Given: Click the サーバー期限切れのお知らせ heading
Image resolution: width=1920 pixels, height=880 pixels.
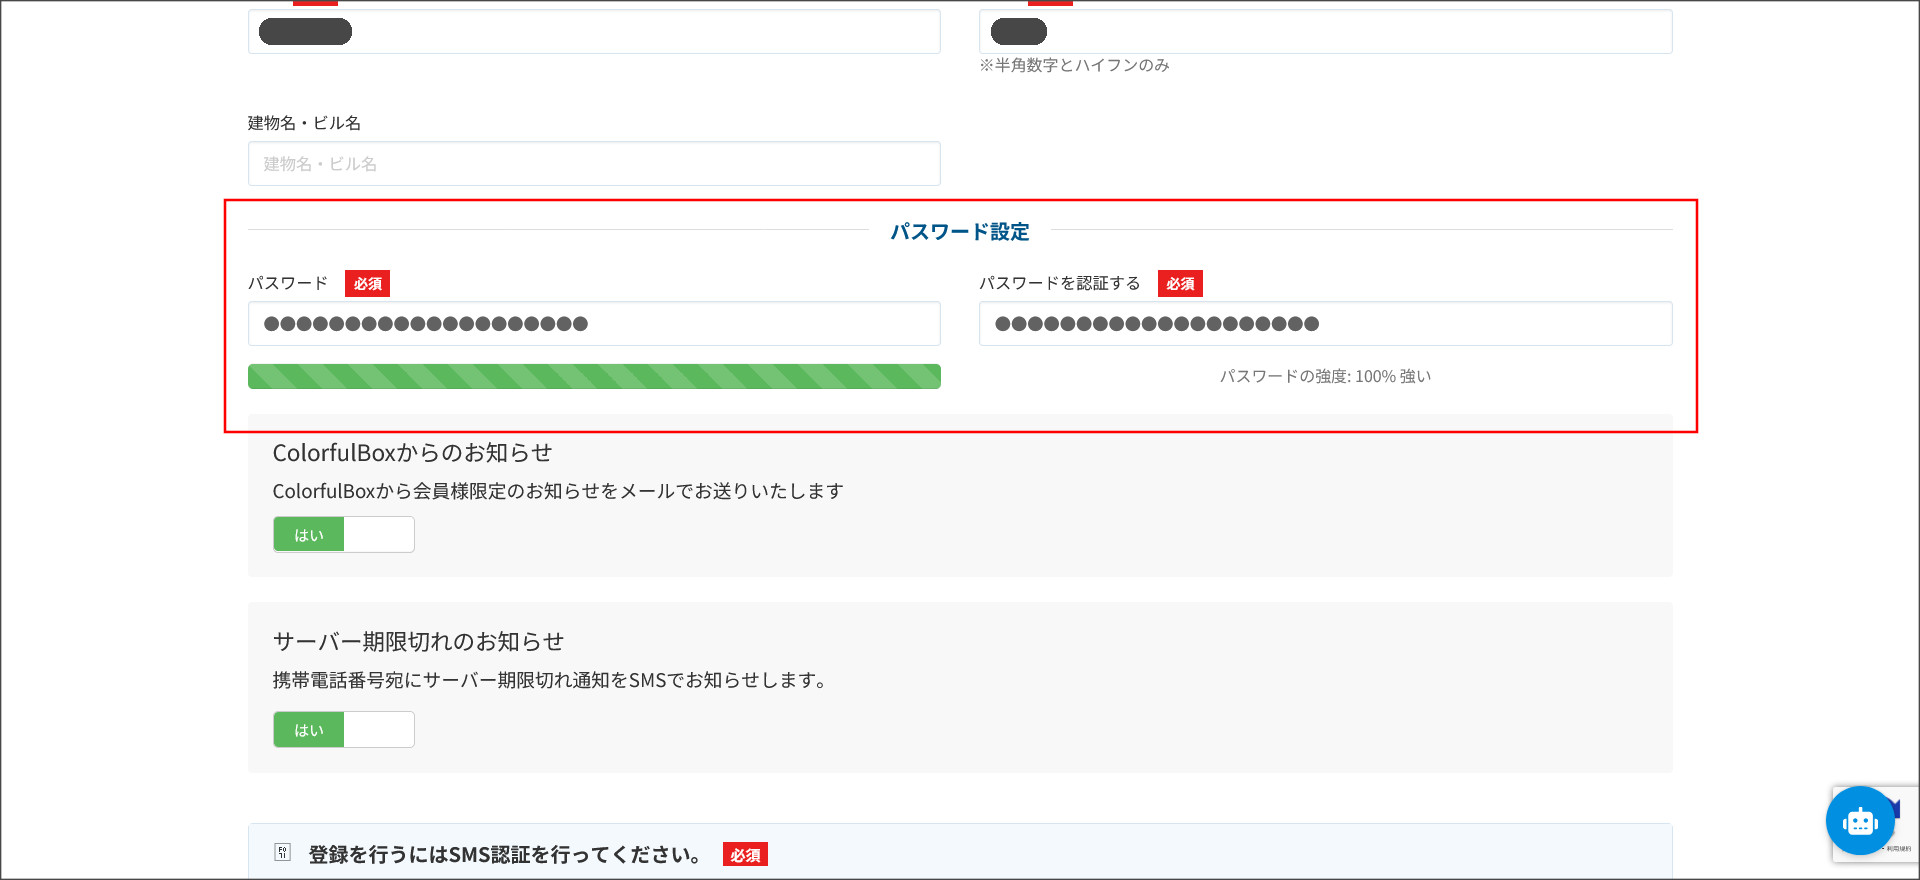Looking at the screenshot, I should click(418, 642).
